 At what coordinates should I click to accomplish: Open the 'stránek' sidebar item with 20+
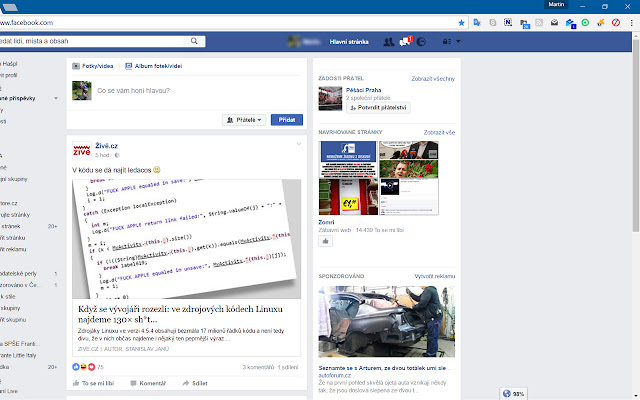(29, 226)
